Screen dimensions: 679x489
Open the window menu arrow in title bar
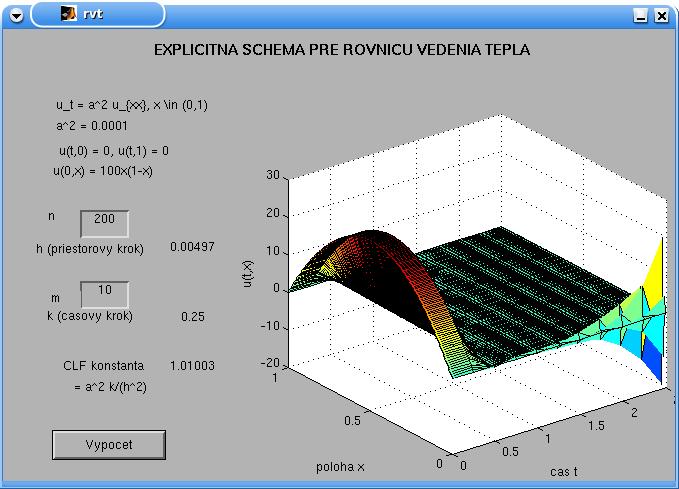pos(16,16)
